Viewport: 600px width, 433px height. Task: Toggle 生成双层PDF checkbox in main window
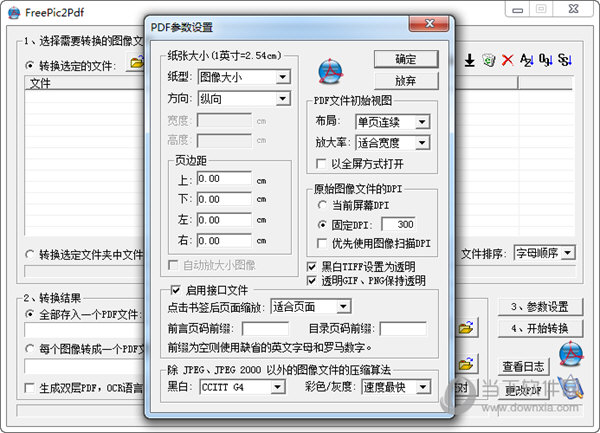tap(29, 388)
